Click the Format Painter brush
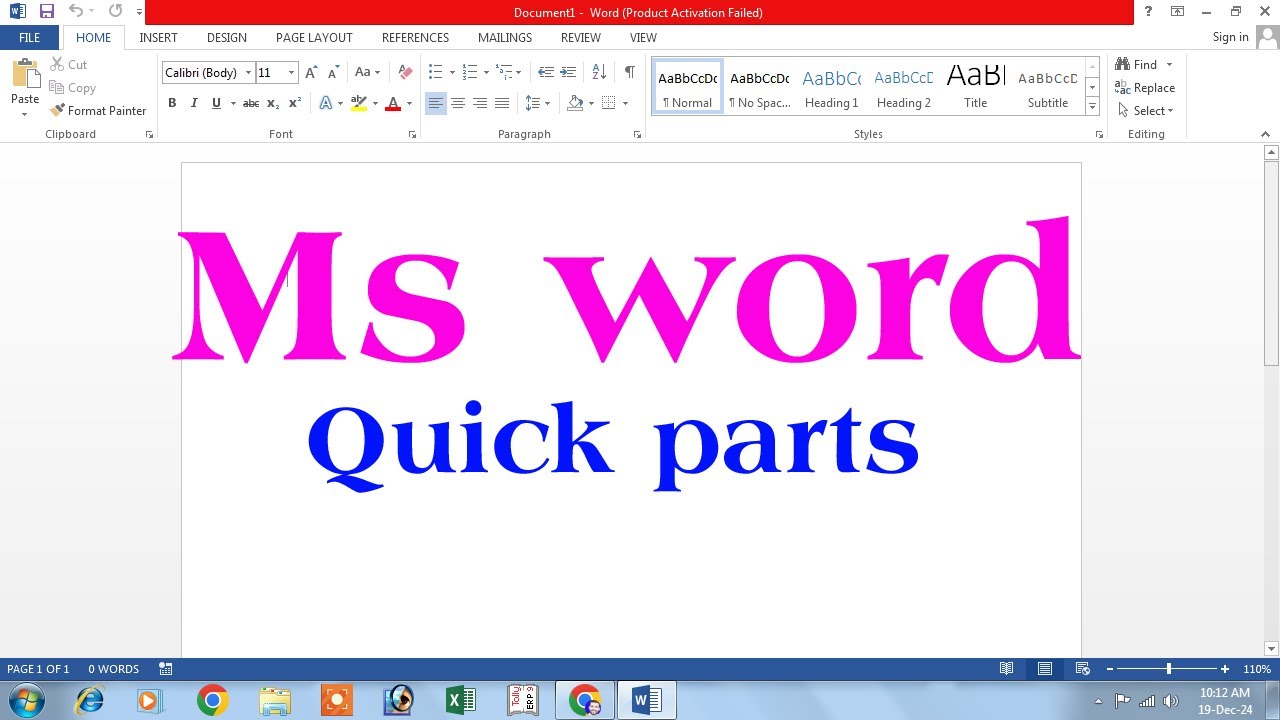 [98, 111]
